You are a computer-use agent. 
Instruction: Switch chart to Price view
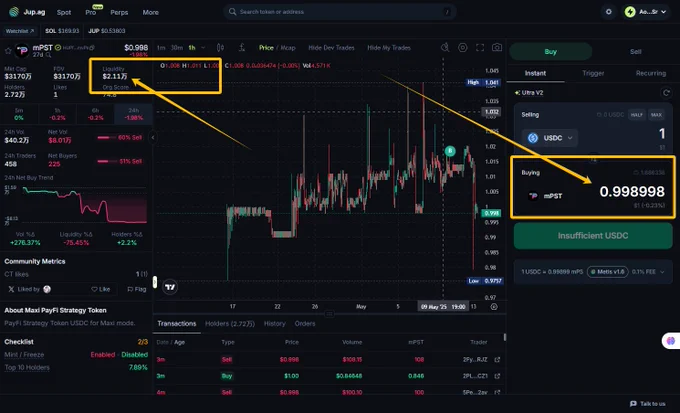click(x=266, y=48)
